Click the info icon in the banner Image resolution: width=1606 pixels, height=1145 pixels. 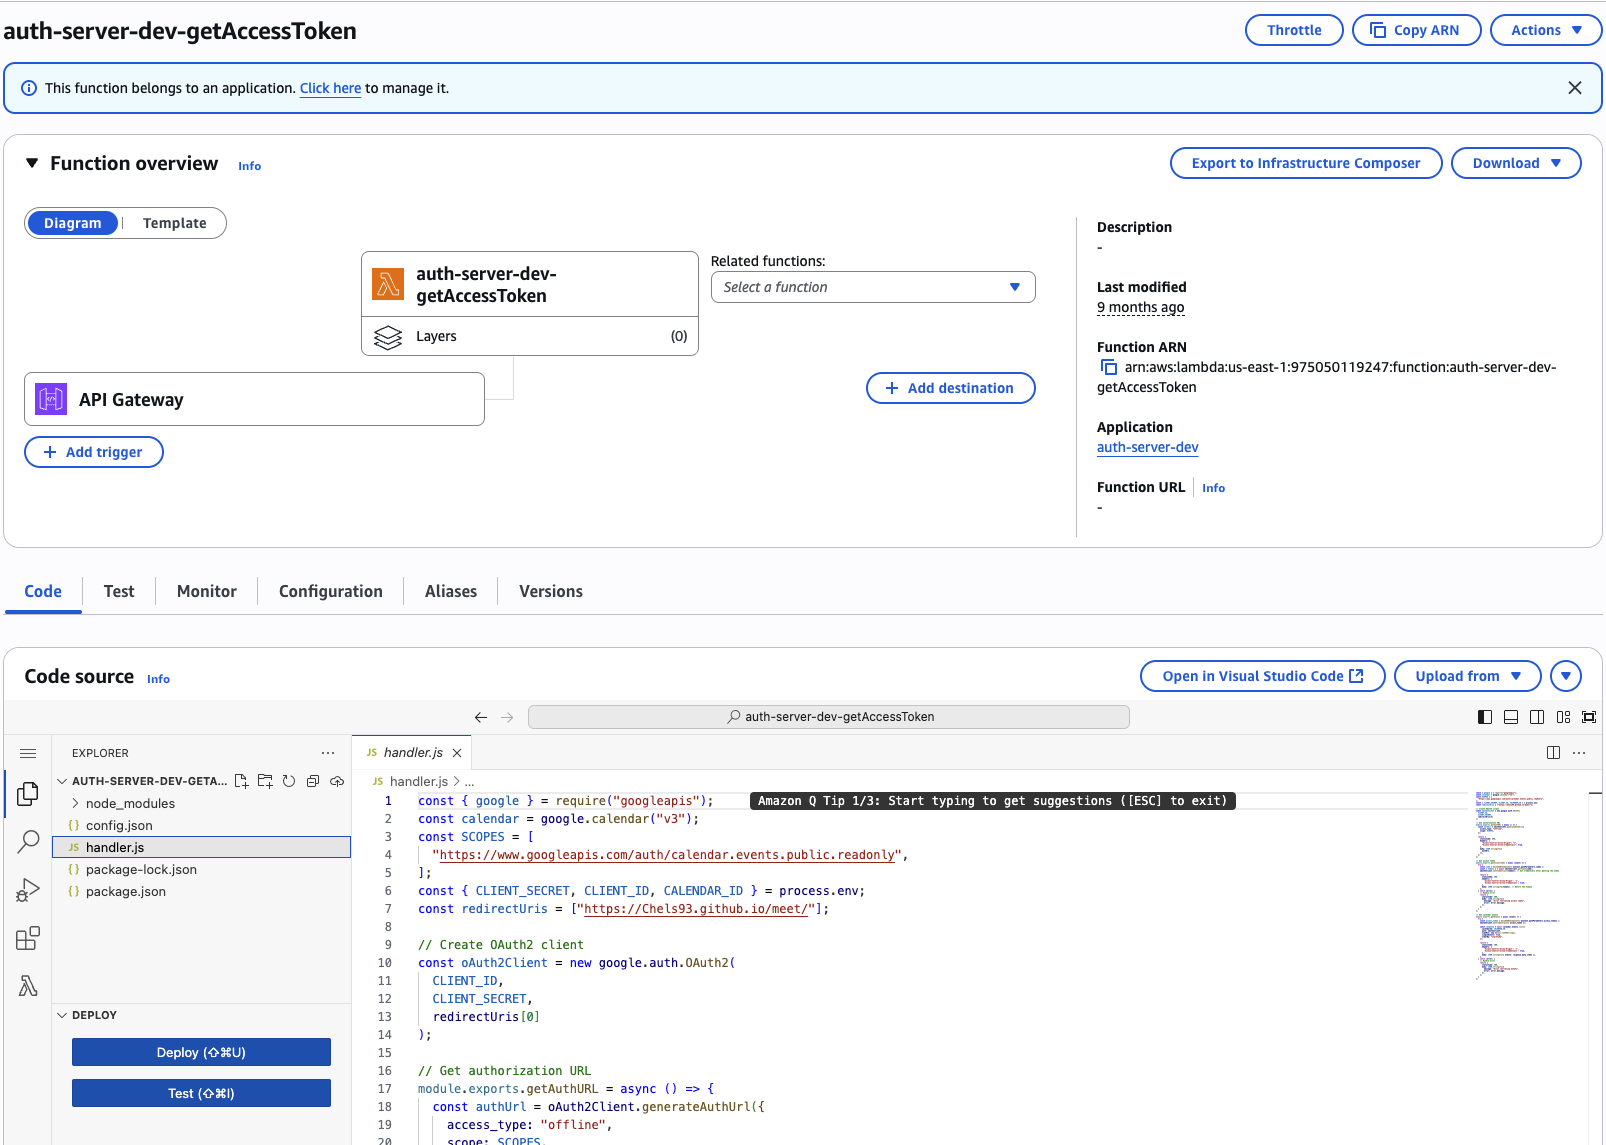coord(29,88)
